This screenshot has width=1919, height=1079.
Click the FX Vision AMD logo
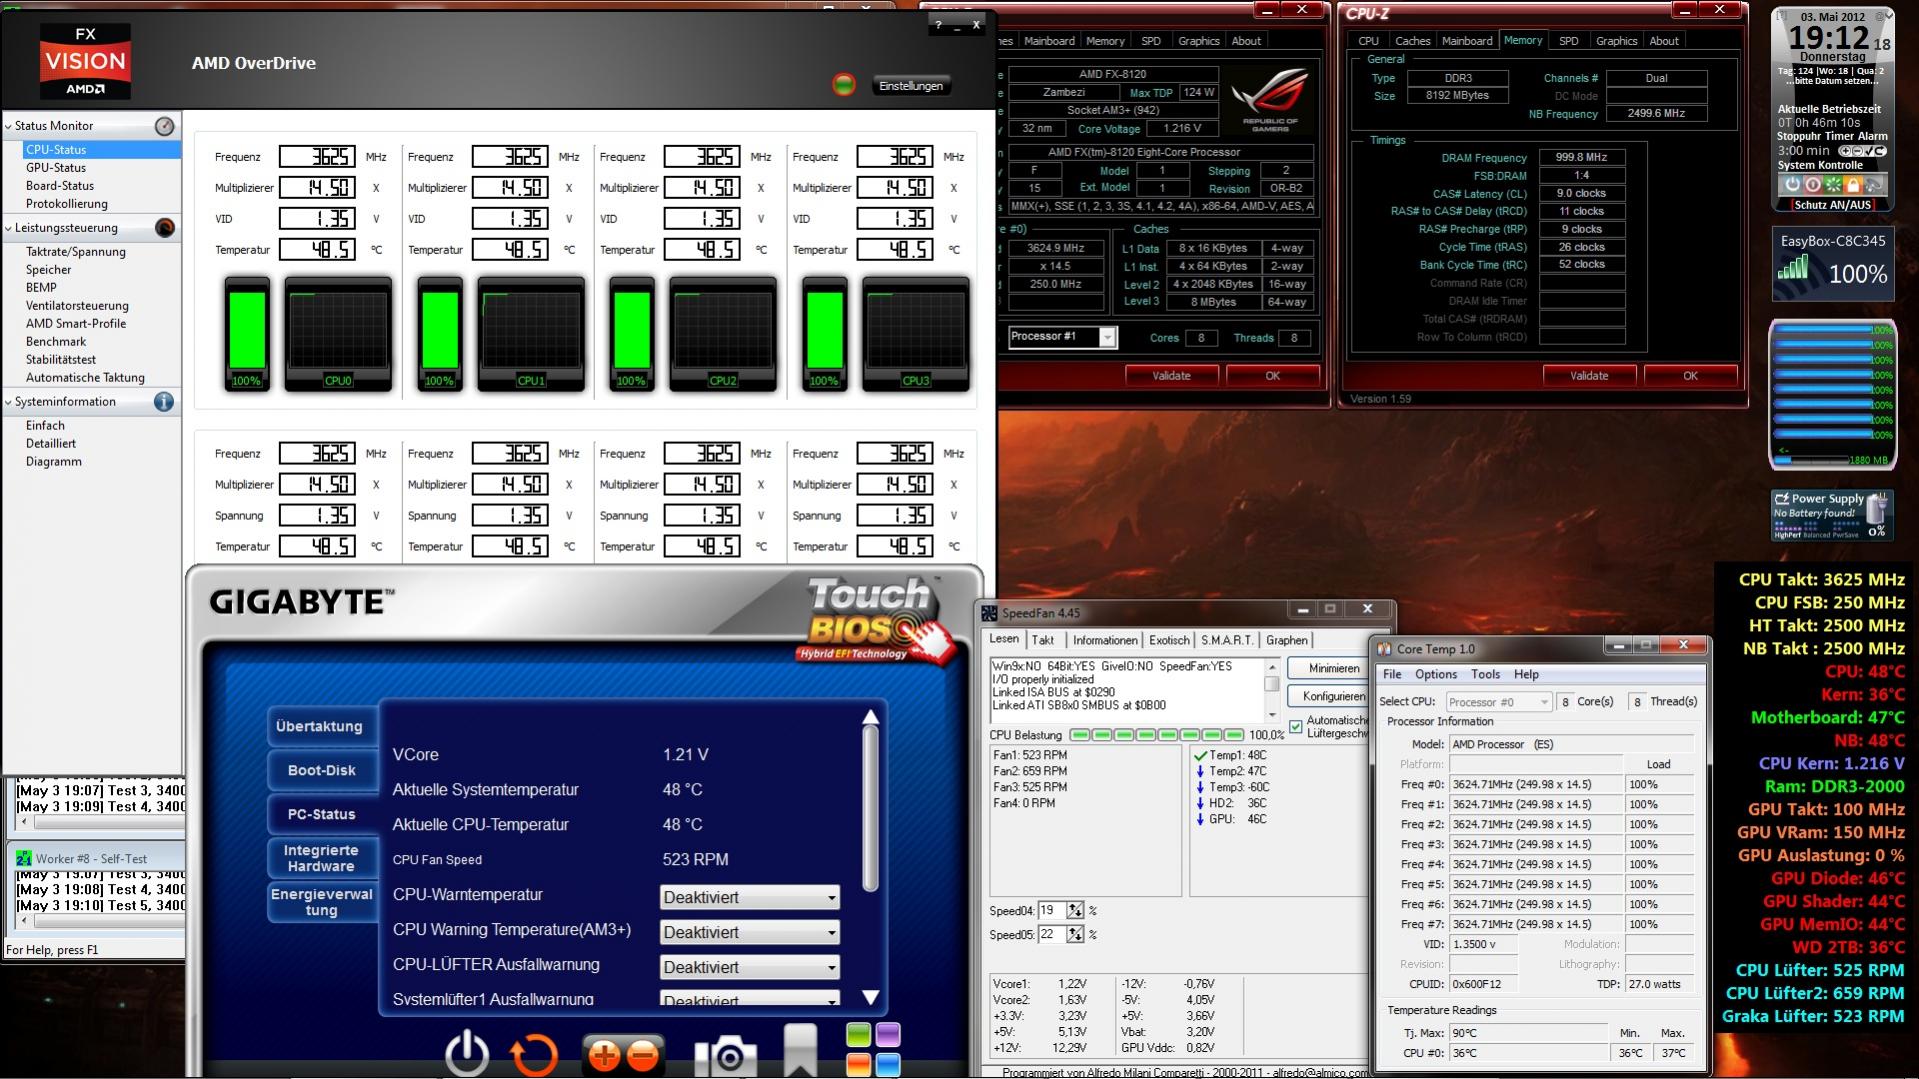pos(85,61)
